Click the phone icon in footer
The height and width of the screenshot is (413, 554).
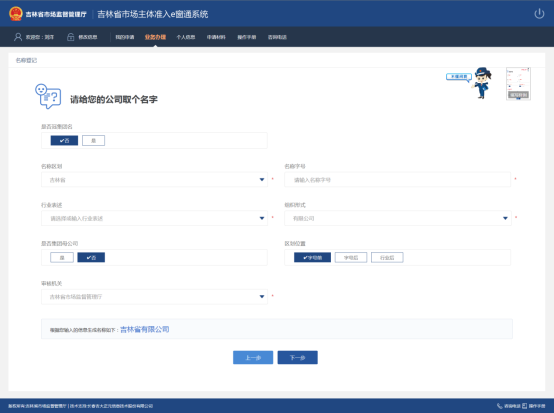pos(500,406)
